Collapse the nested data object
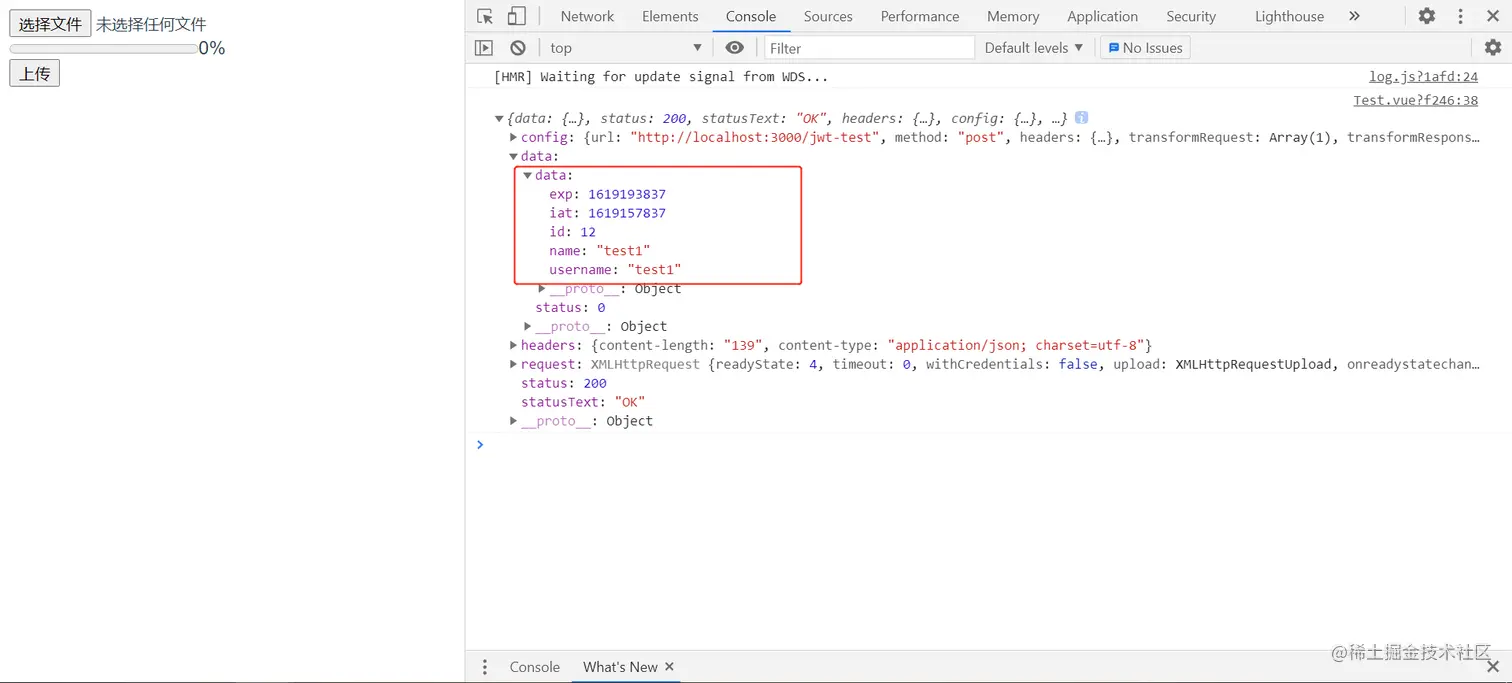 click(x=528, y=176)
